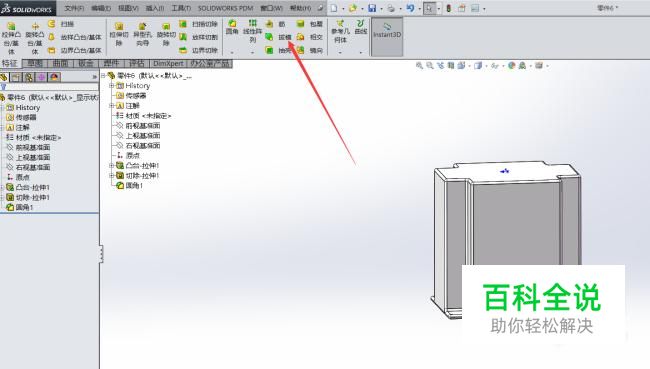Collapse the 零件6 root in the flyout tree

104,75
